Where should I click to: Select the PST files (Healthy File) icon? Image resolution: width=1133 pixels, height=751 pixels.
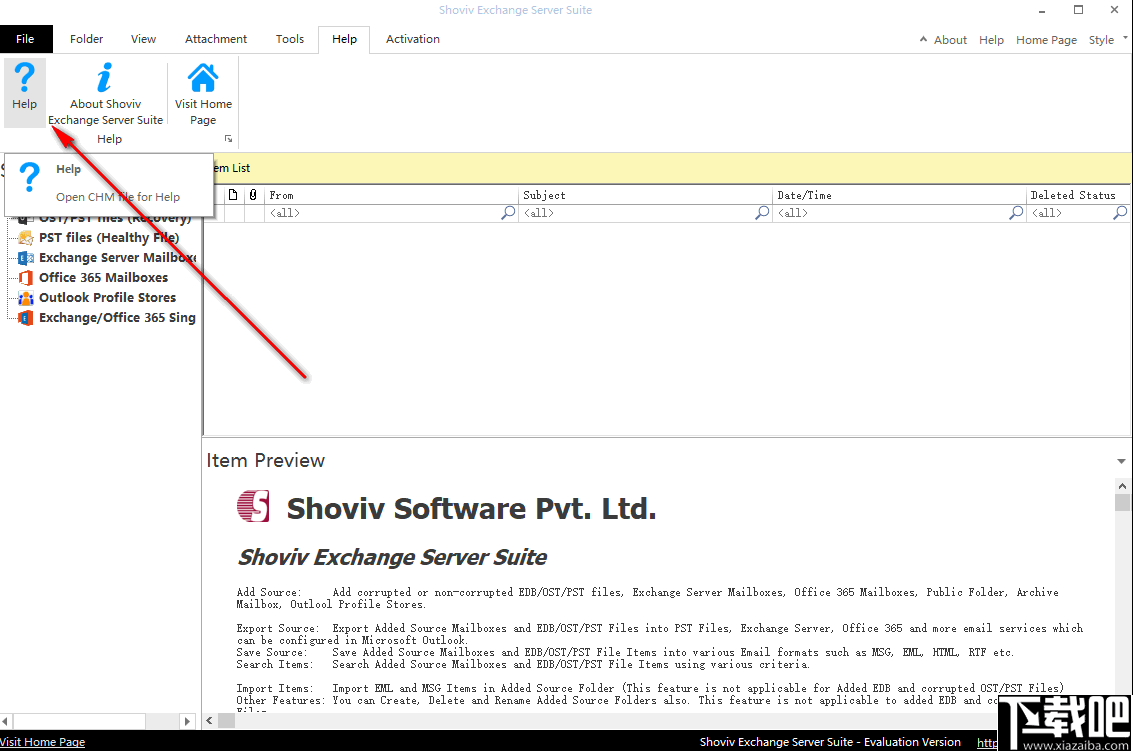pyautogui.click(x=25, y=237)
